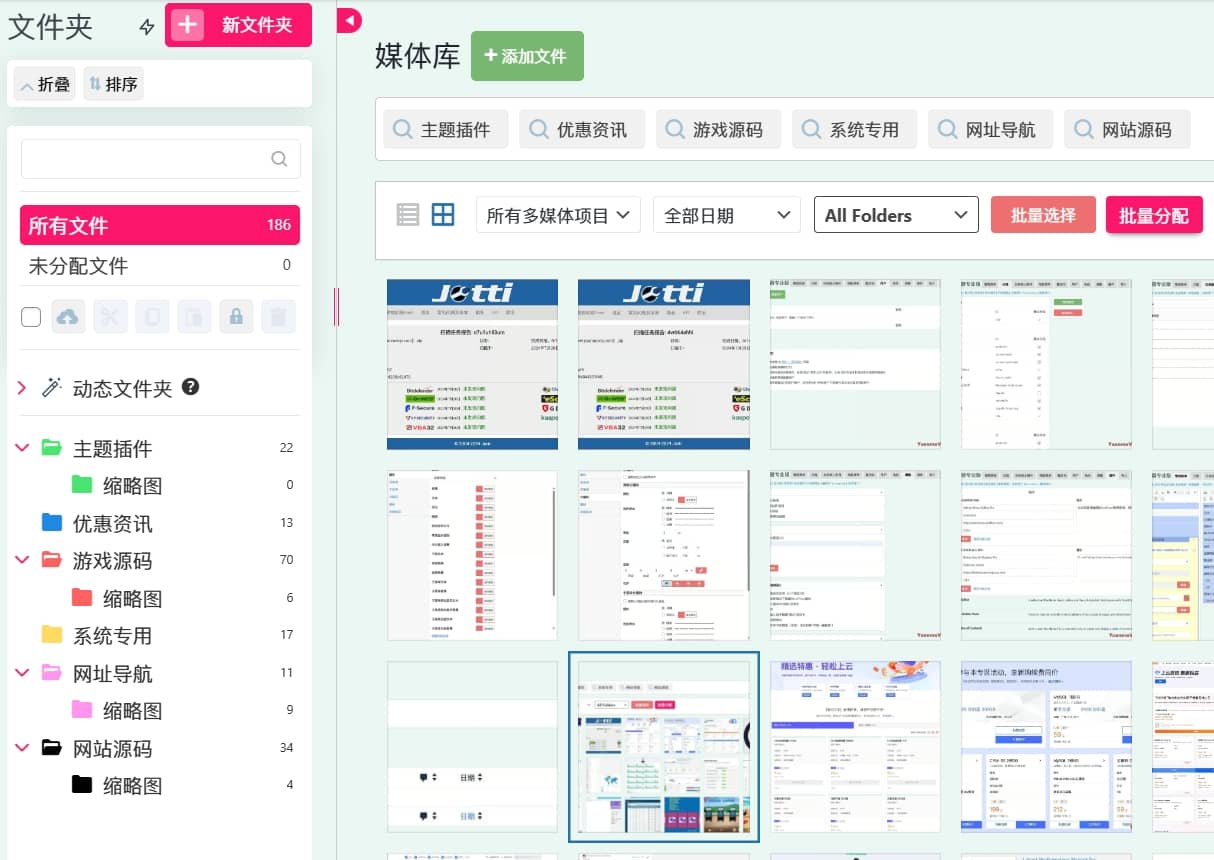Tick the select-all folders checkbox
The width and height of the screenshot is (1214, 860).
31,317
